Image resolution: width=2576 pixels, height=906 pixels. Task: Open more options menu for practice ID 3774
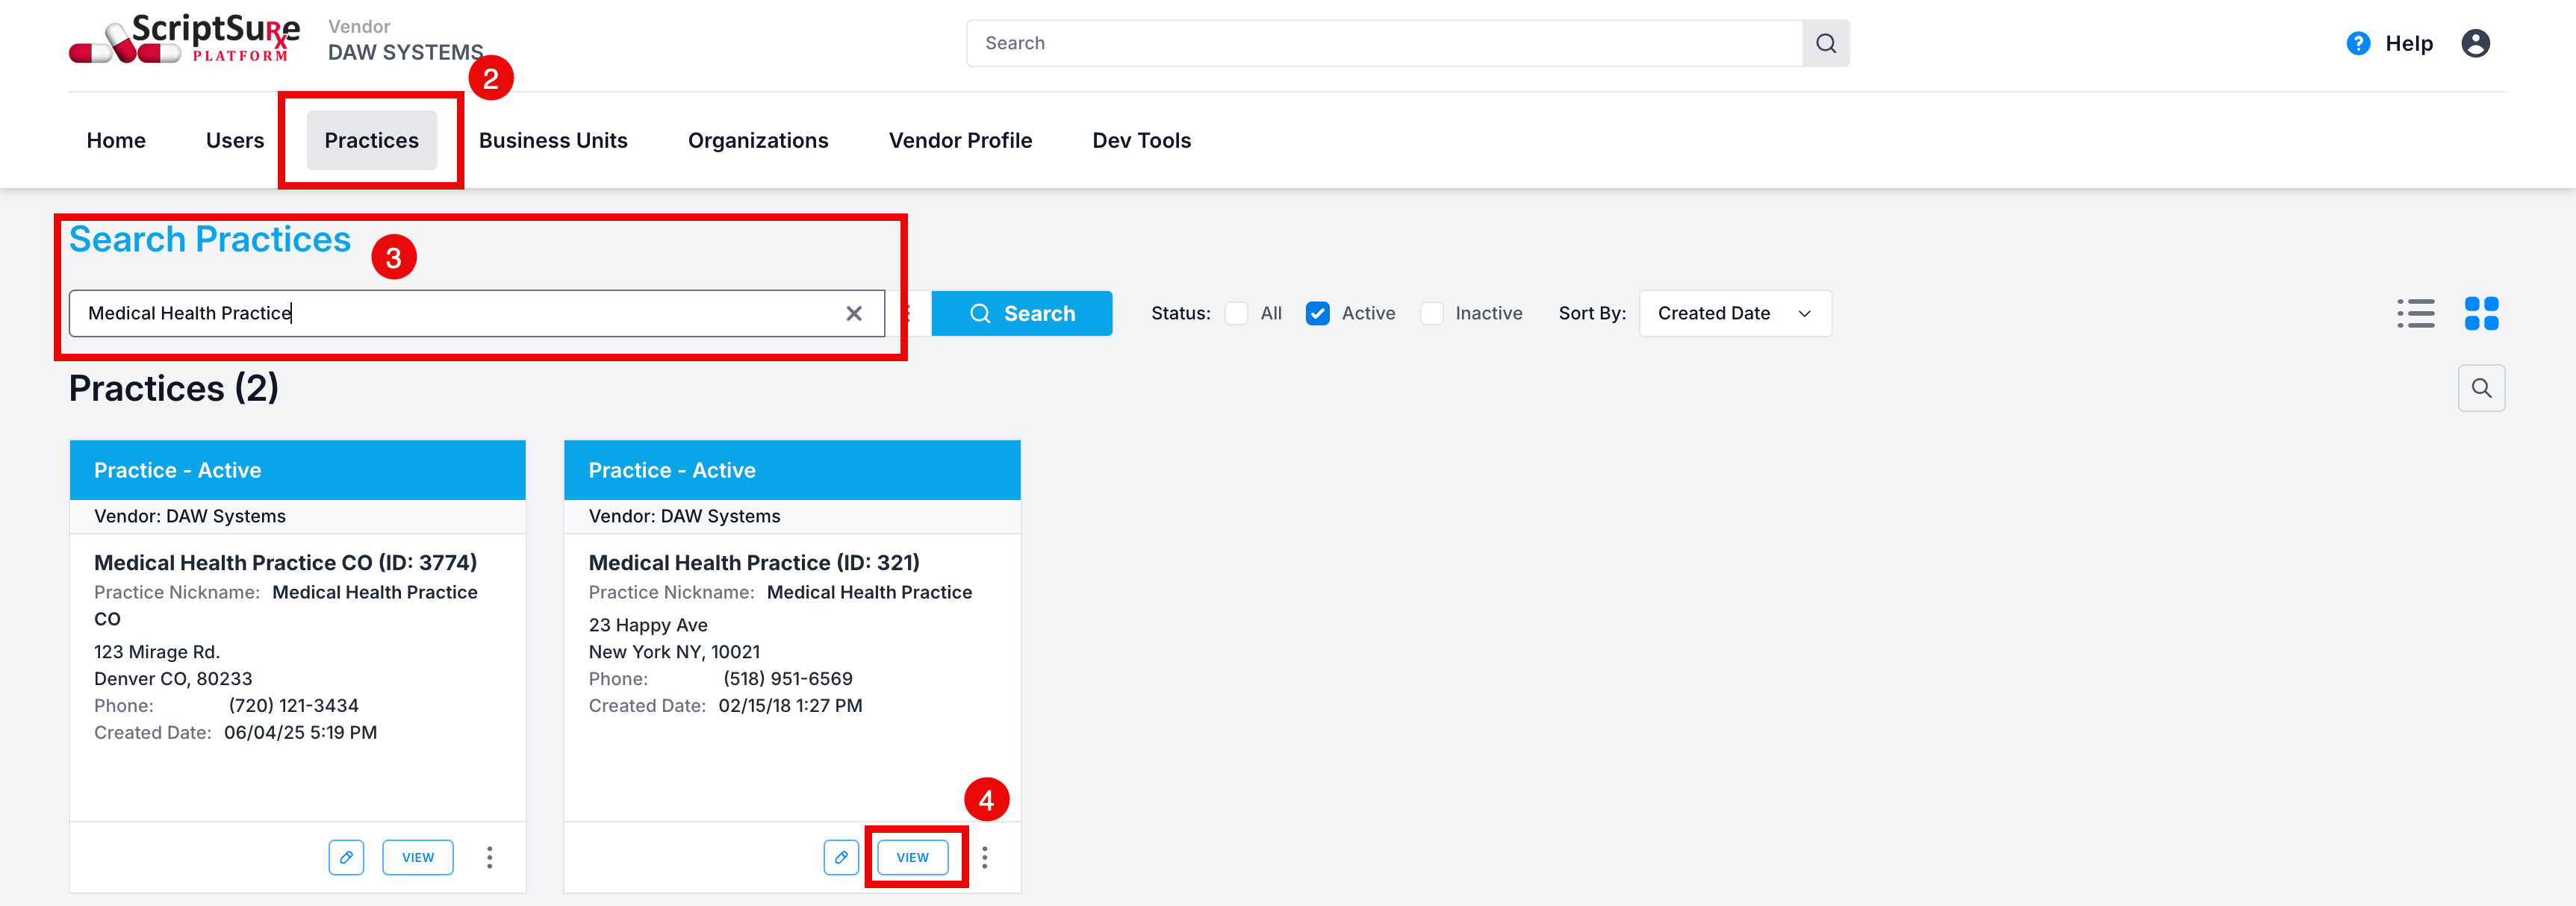[489, 857]
